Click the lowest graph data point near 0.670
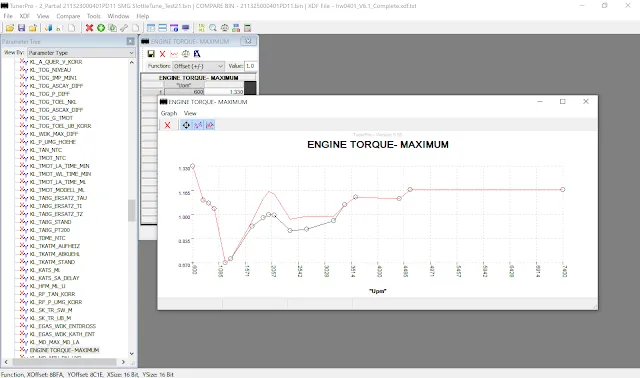Viewport: 640px width, 378px height. (225, 262)
